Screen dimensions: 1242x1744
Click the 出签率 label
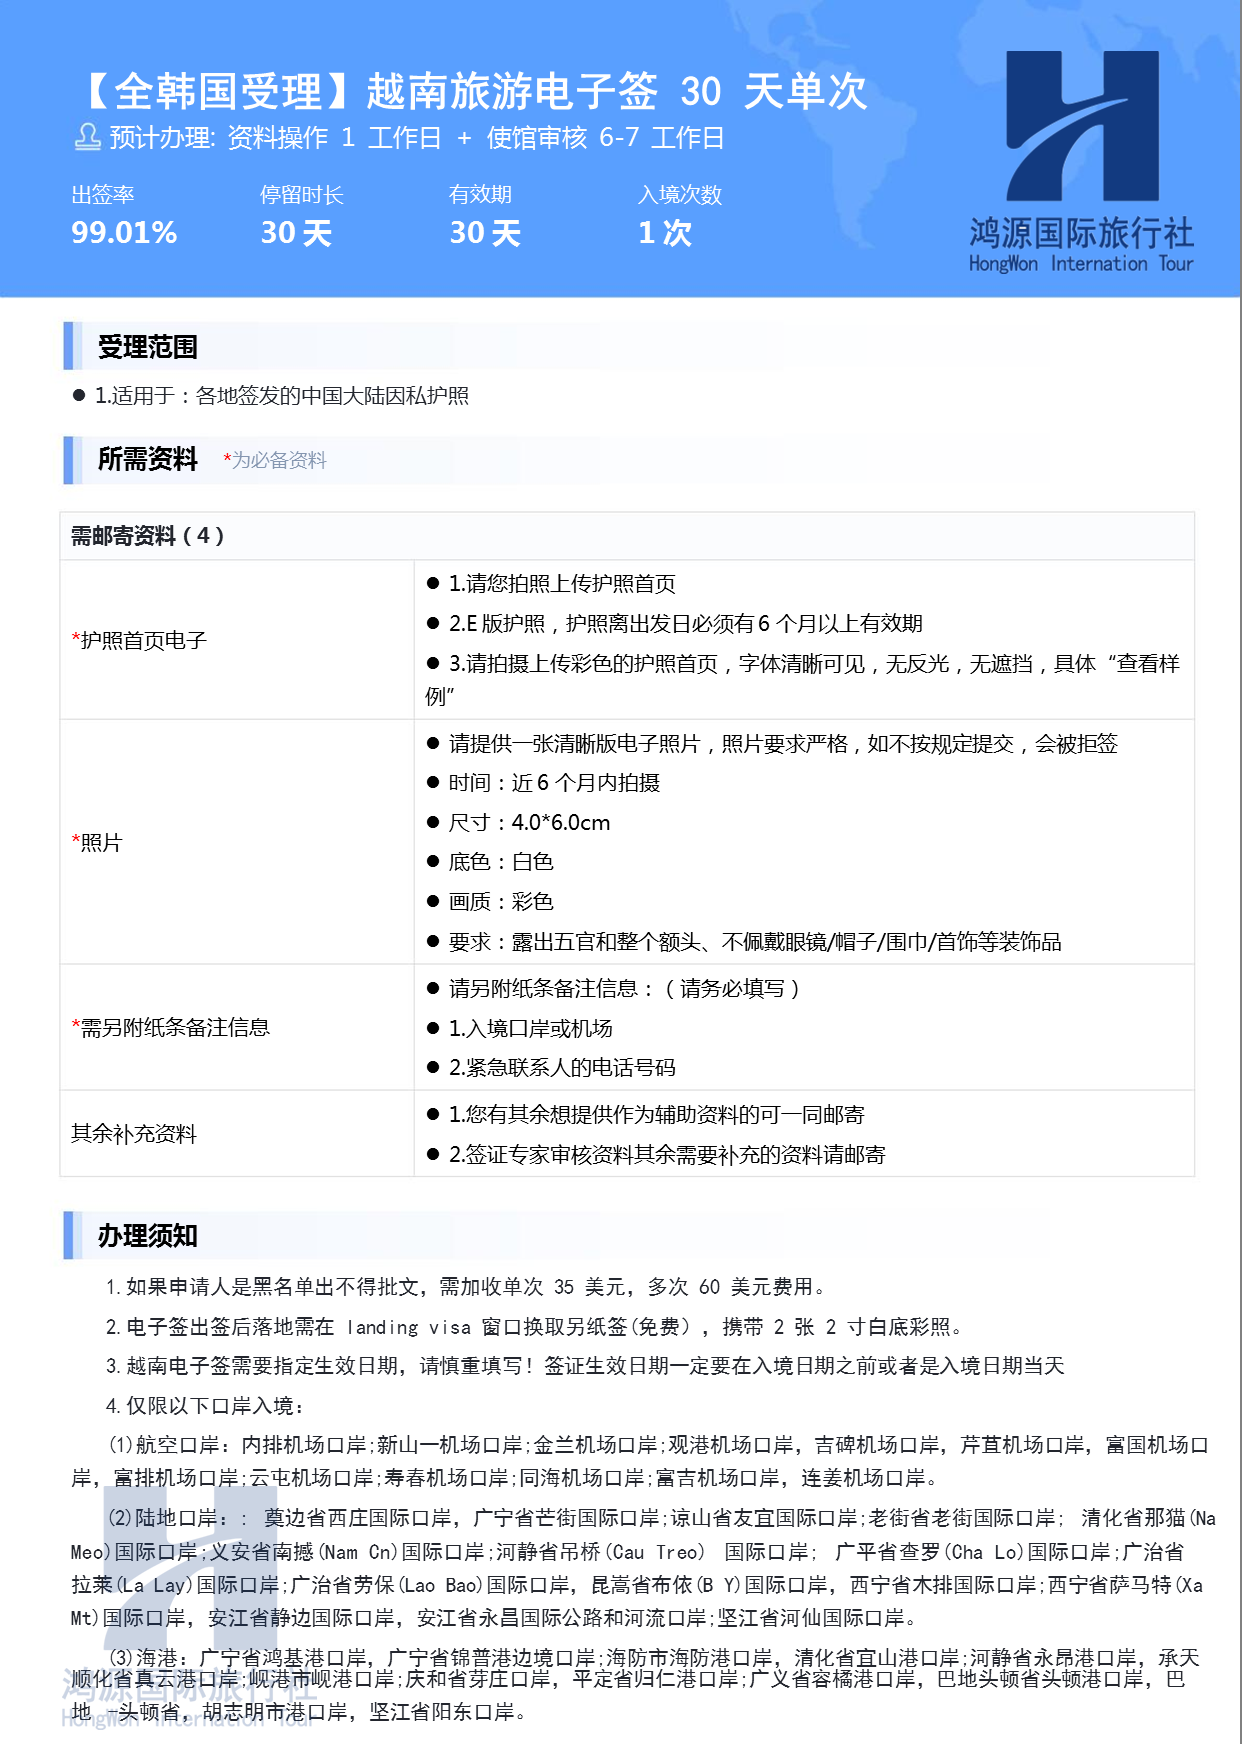(103, 195)
